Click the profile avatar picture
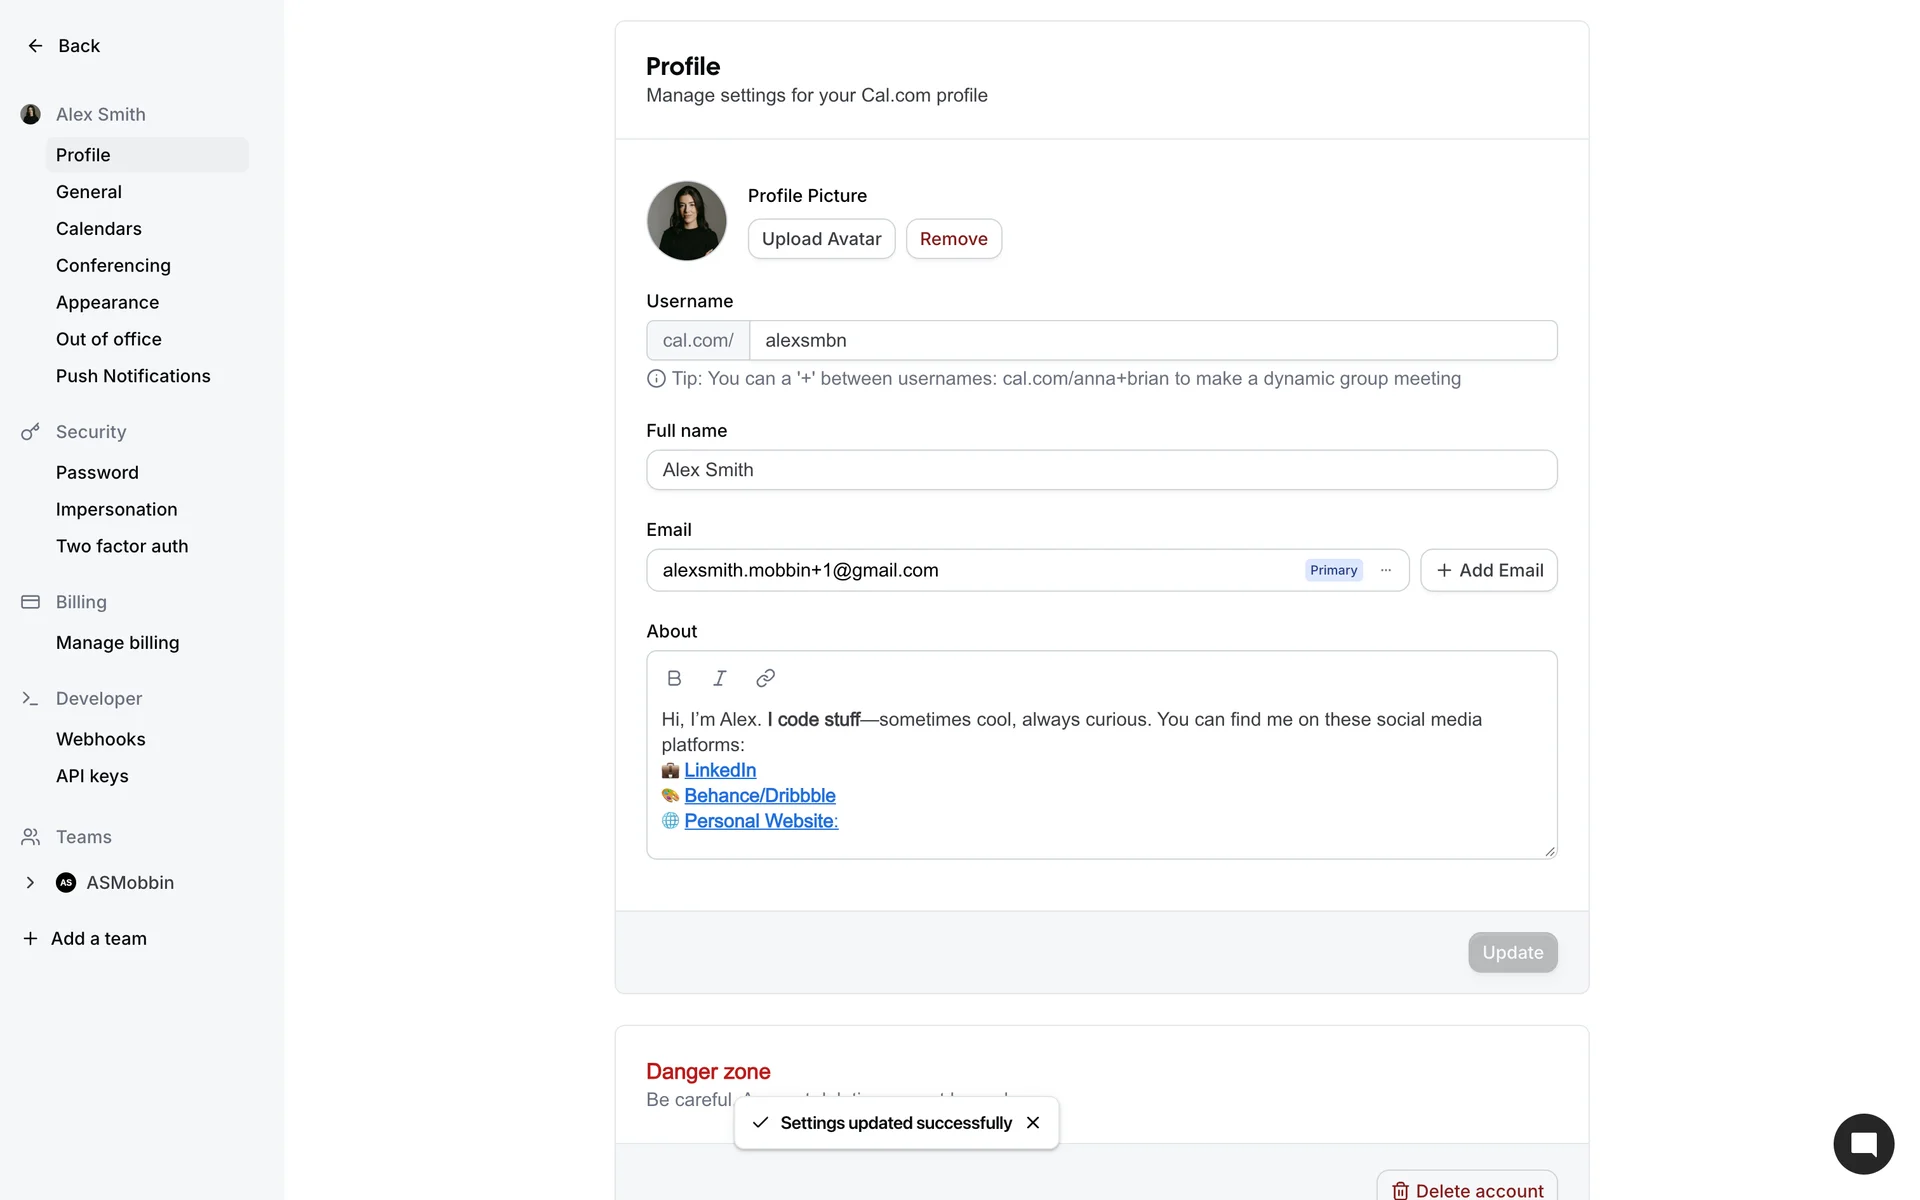 (686, 220)
